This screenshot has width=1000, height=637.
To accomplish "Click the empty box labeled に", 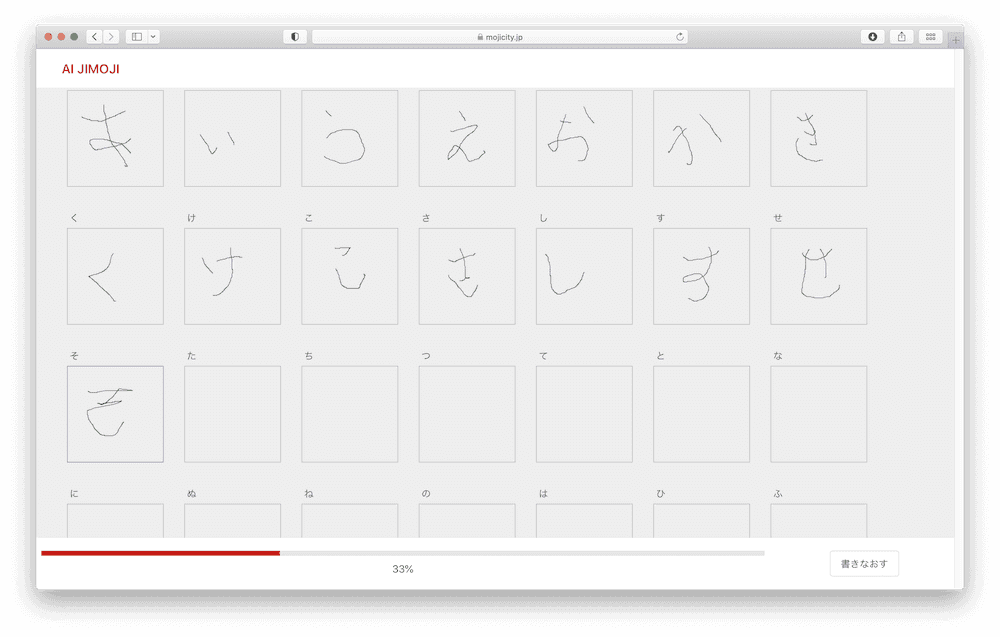I will coord(115,520).
